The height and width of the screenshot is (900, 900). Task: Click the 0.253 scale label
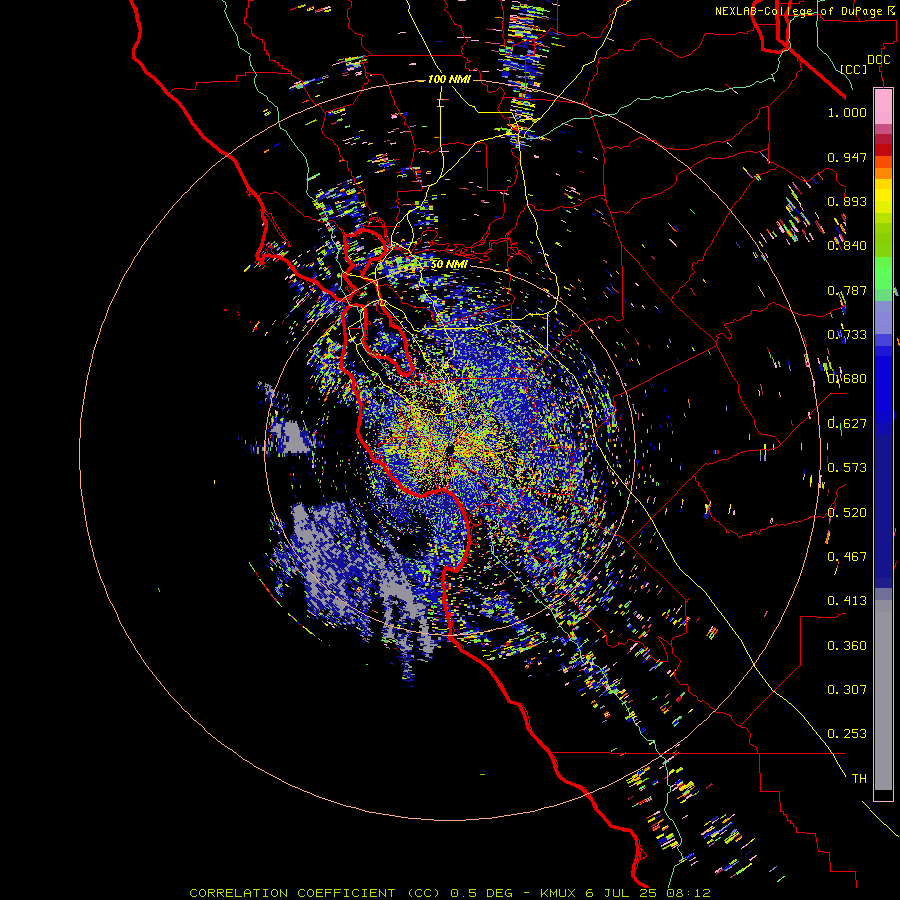point(847,734)
